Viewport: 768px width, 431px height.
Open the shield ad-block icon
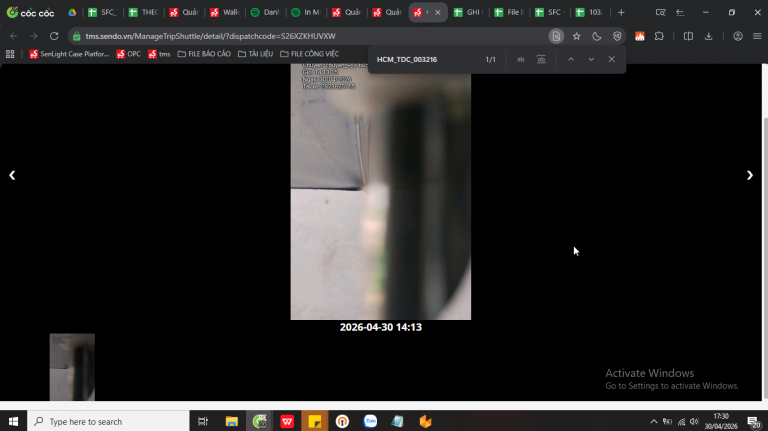pyautogui.click(x=617, y=36)
